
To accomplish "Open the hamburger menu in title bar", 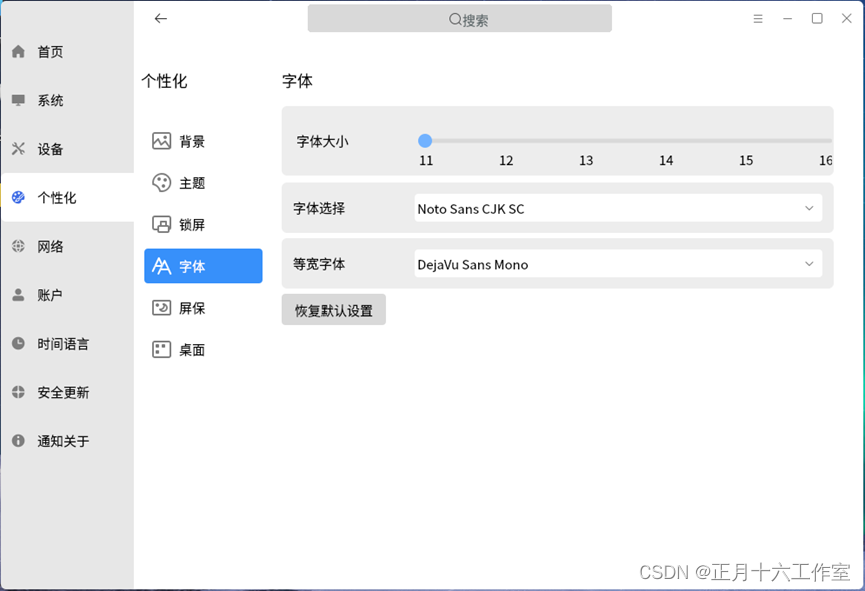I will [x=758, y=19].
